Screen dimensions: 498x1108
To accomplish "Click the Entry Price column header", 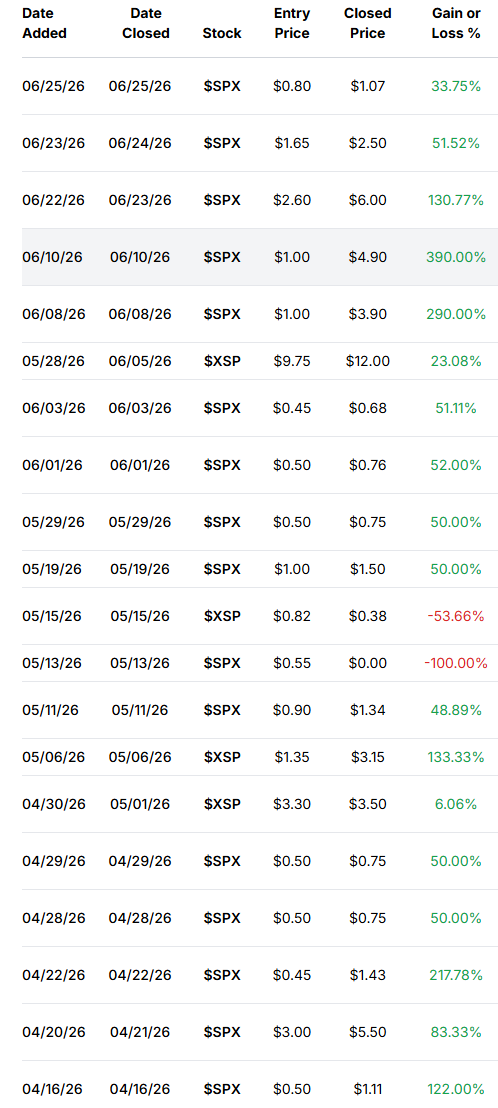I will 292,23.
